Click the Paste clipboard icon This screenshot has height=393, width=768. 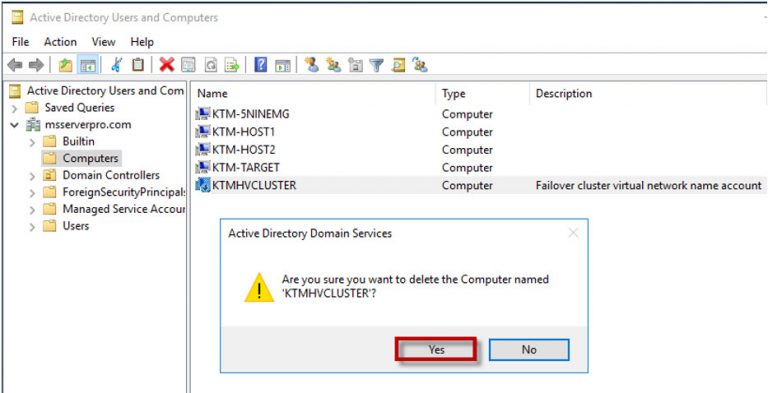138,65
